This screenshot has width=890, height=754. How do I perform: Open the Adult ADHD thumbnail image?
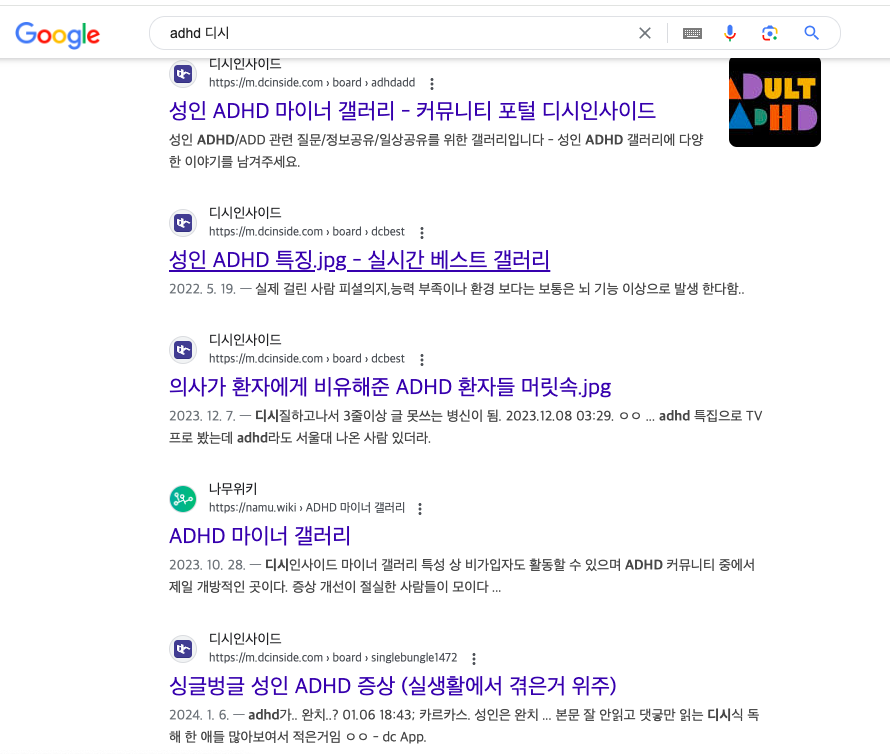click(x=775, y=102)
